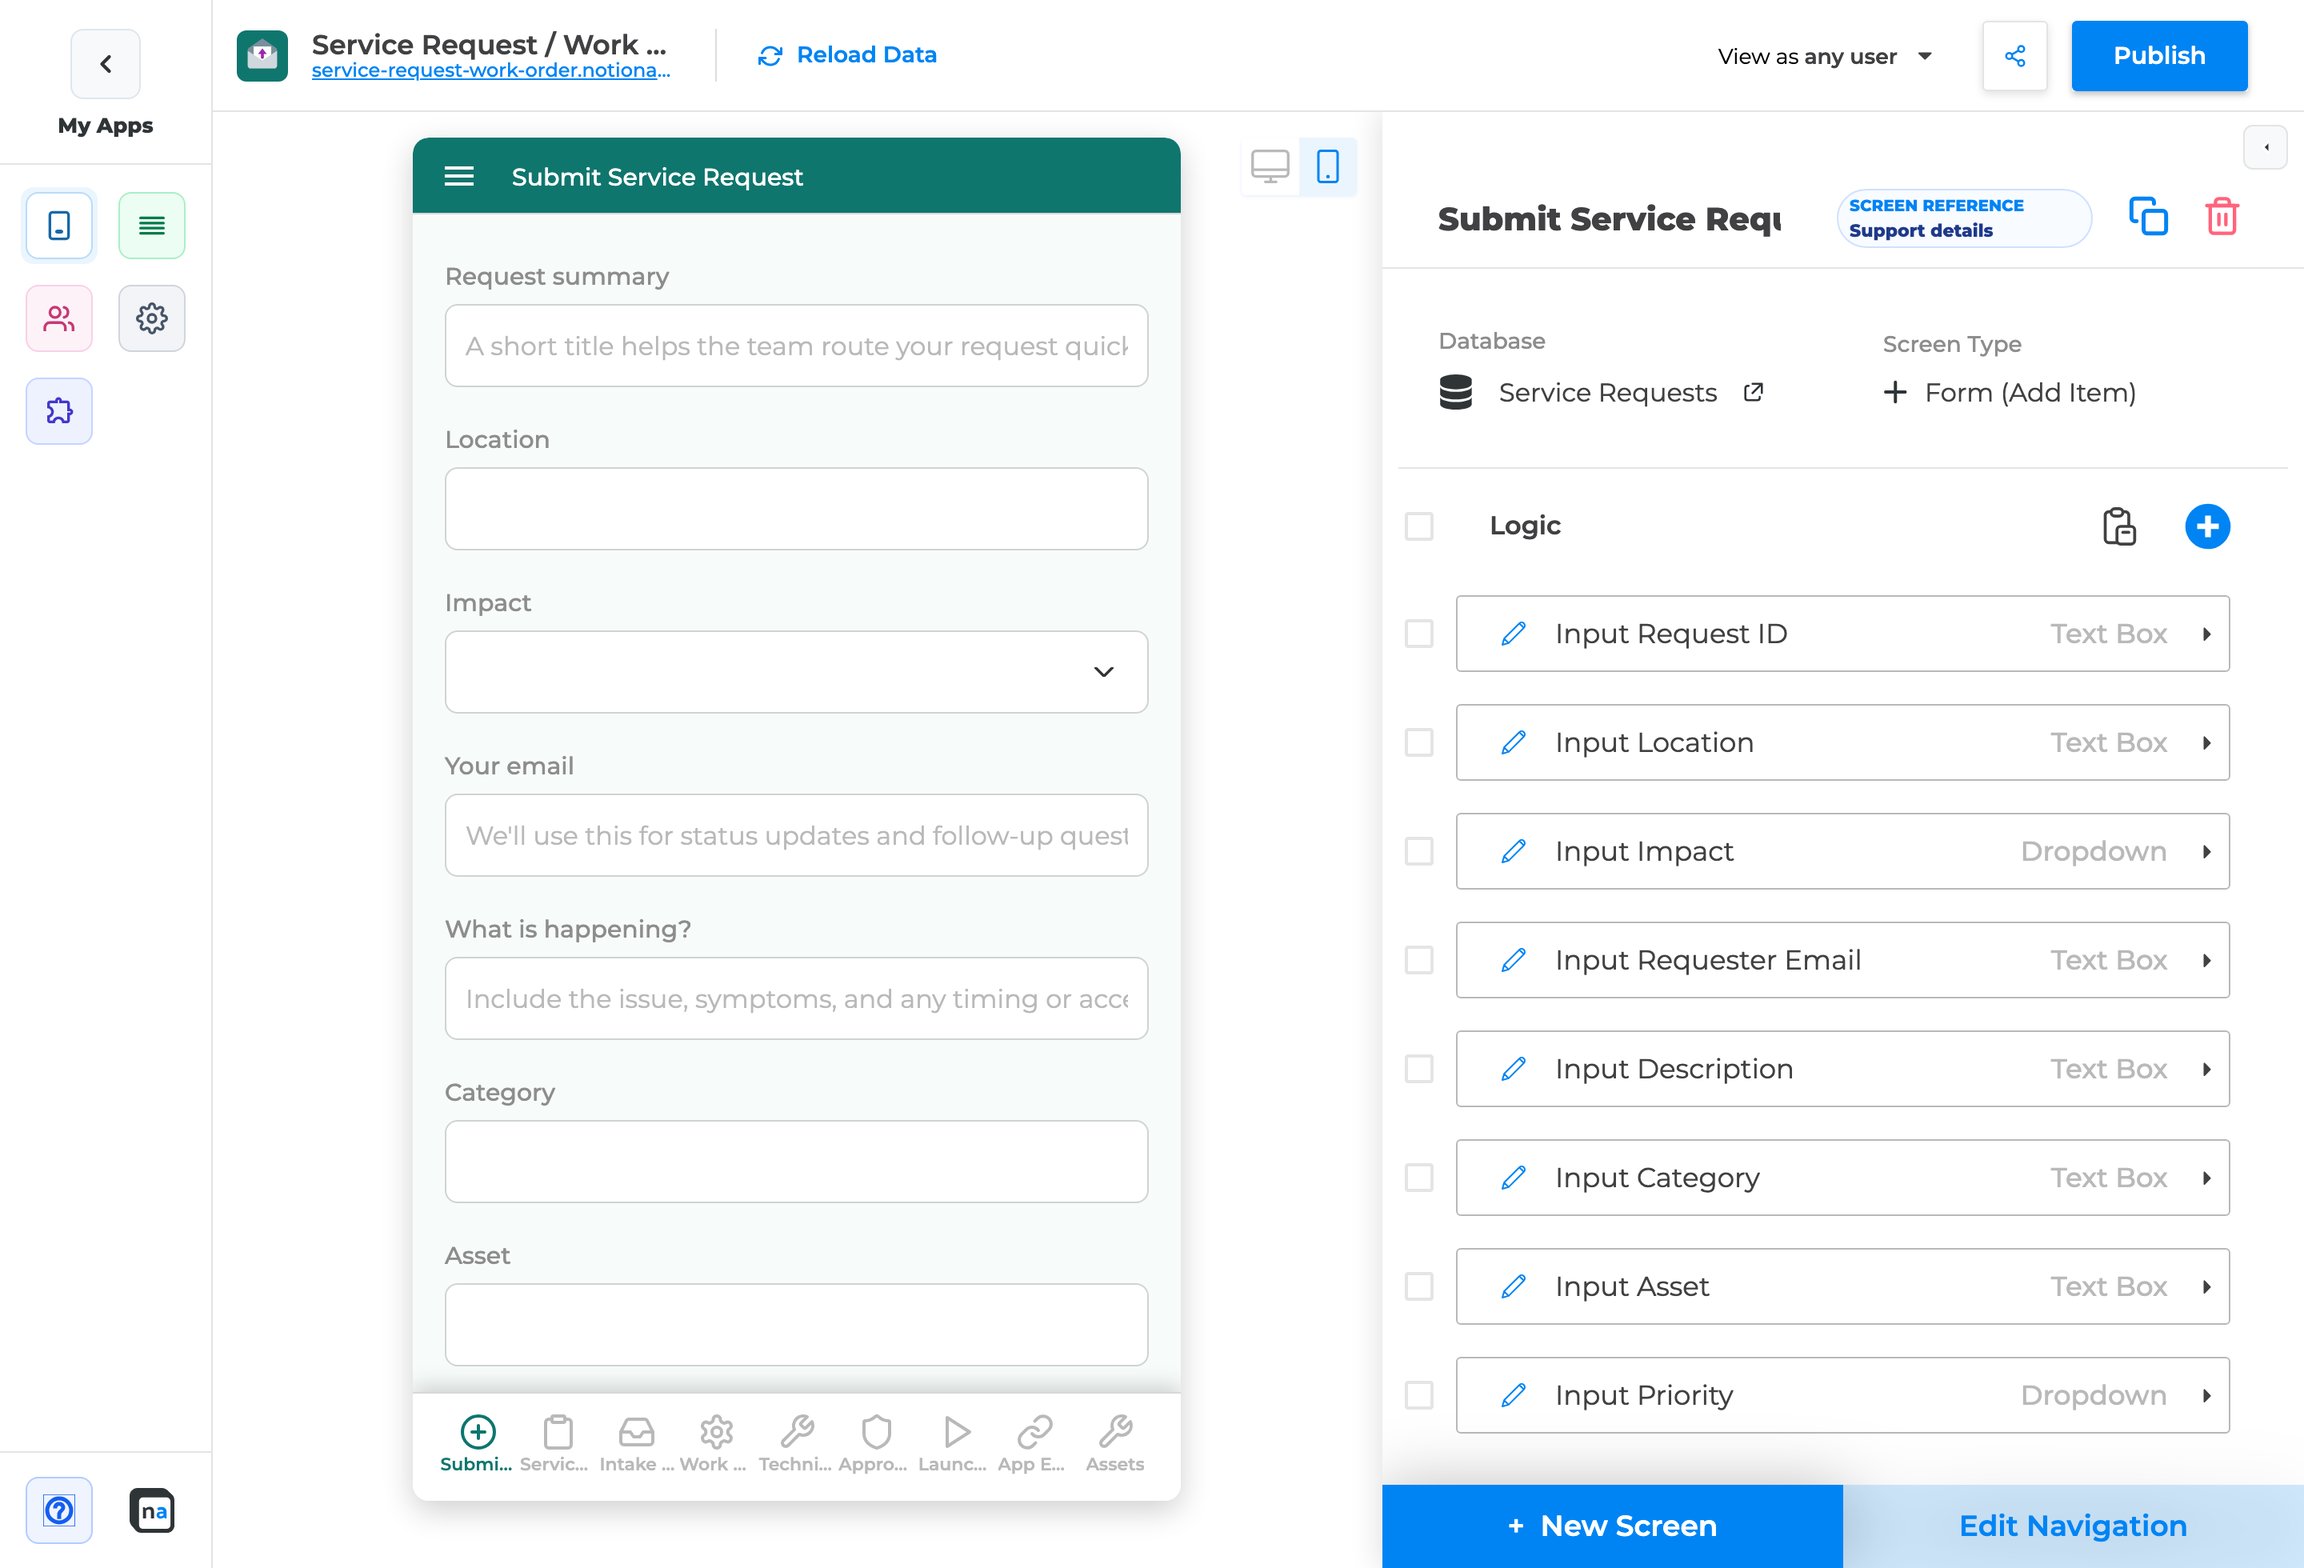Screen dimensions: 2304x1568
Task: Click the Your email input field
Action: click(796, 835)
